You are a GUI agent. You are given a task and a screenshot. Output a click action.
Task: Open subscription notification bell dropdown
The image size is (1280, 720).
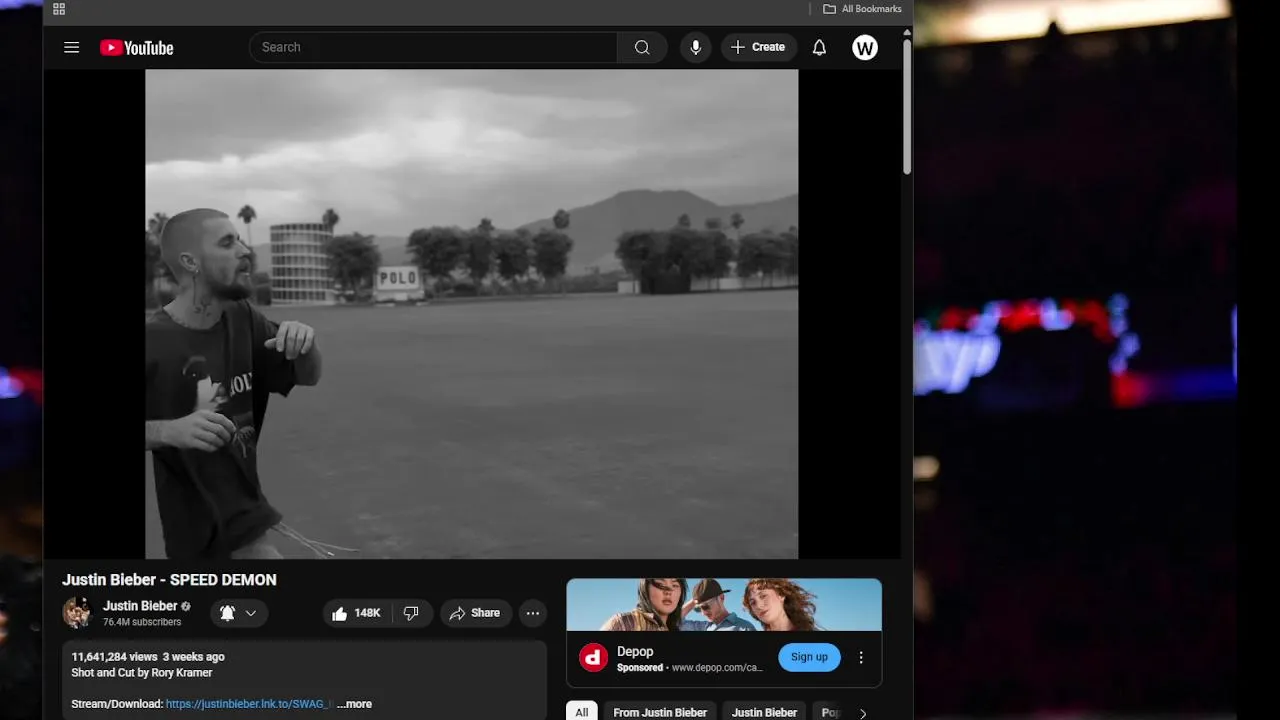(x=239, y=613)
